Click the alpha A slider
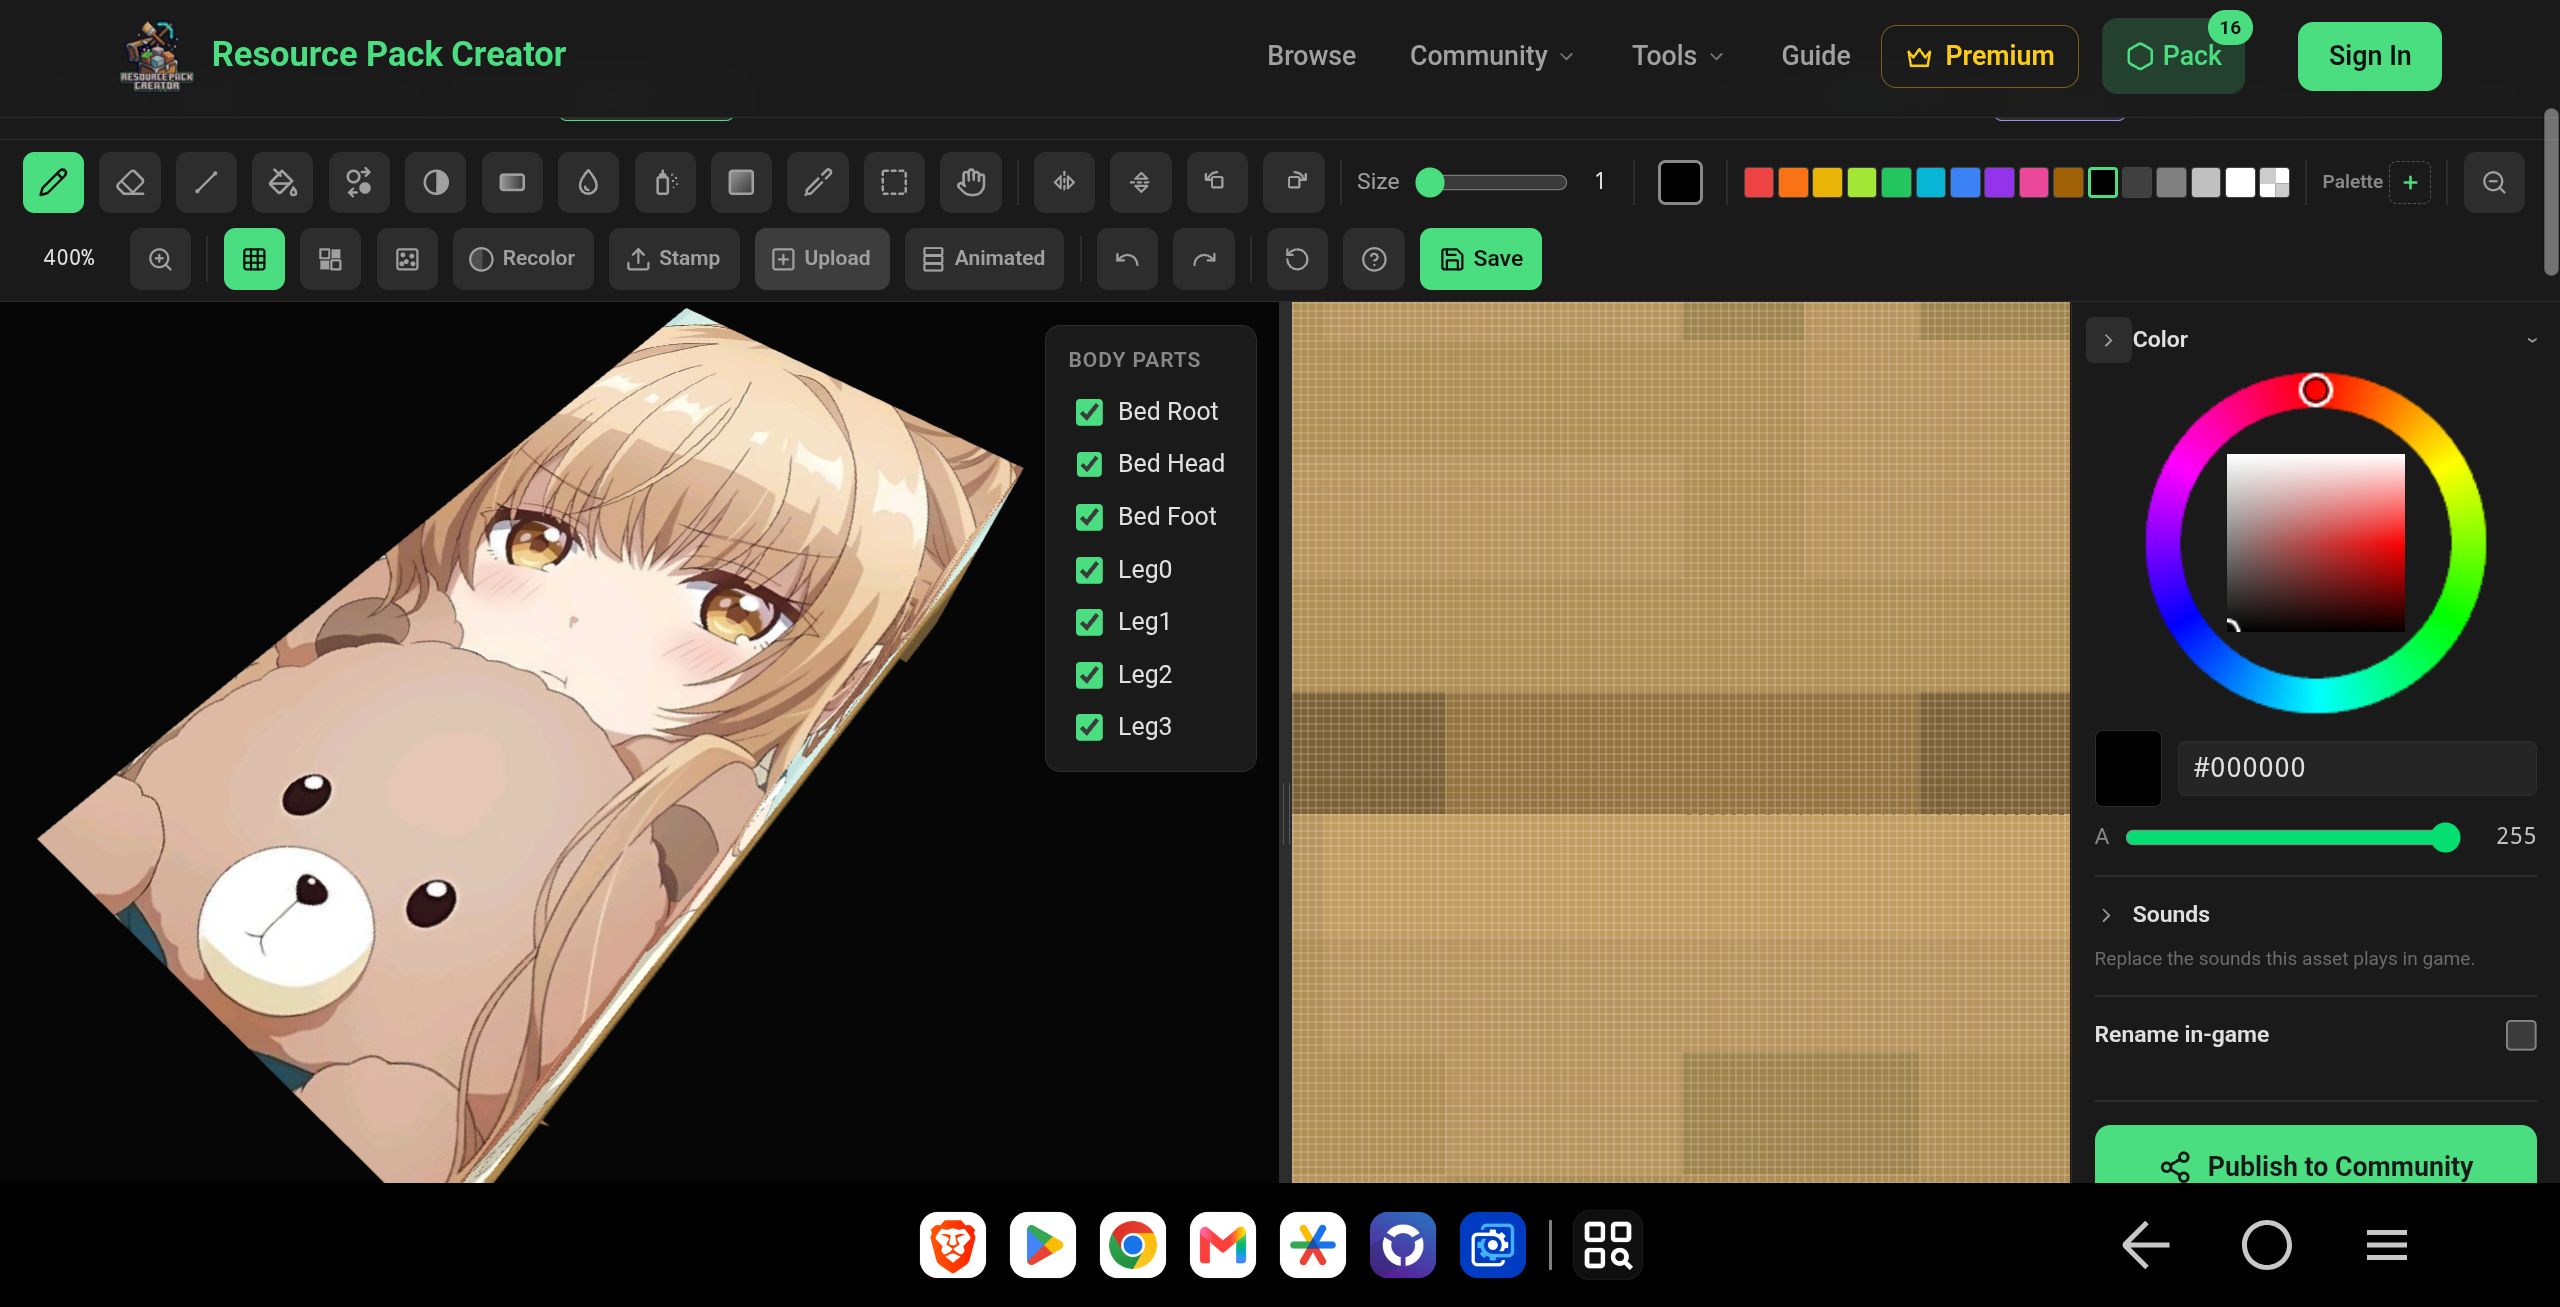Image resolution: width=2560 pixels, height=1307 pixels. (x=2292, y=837)
